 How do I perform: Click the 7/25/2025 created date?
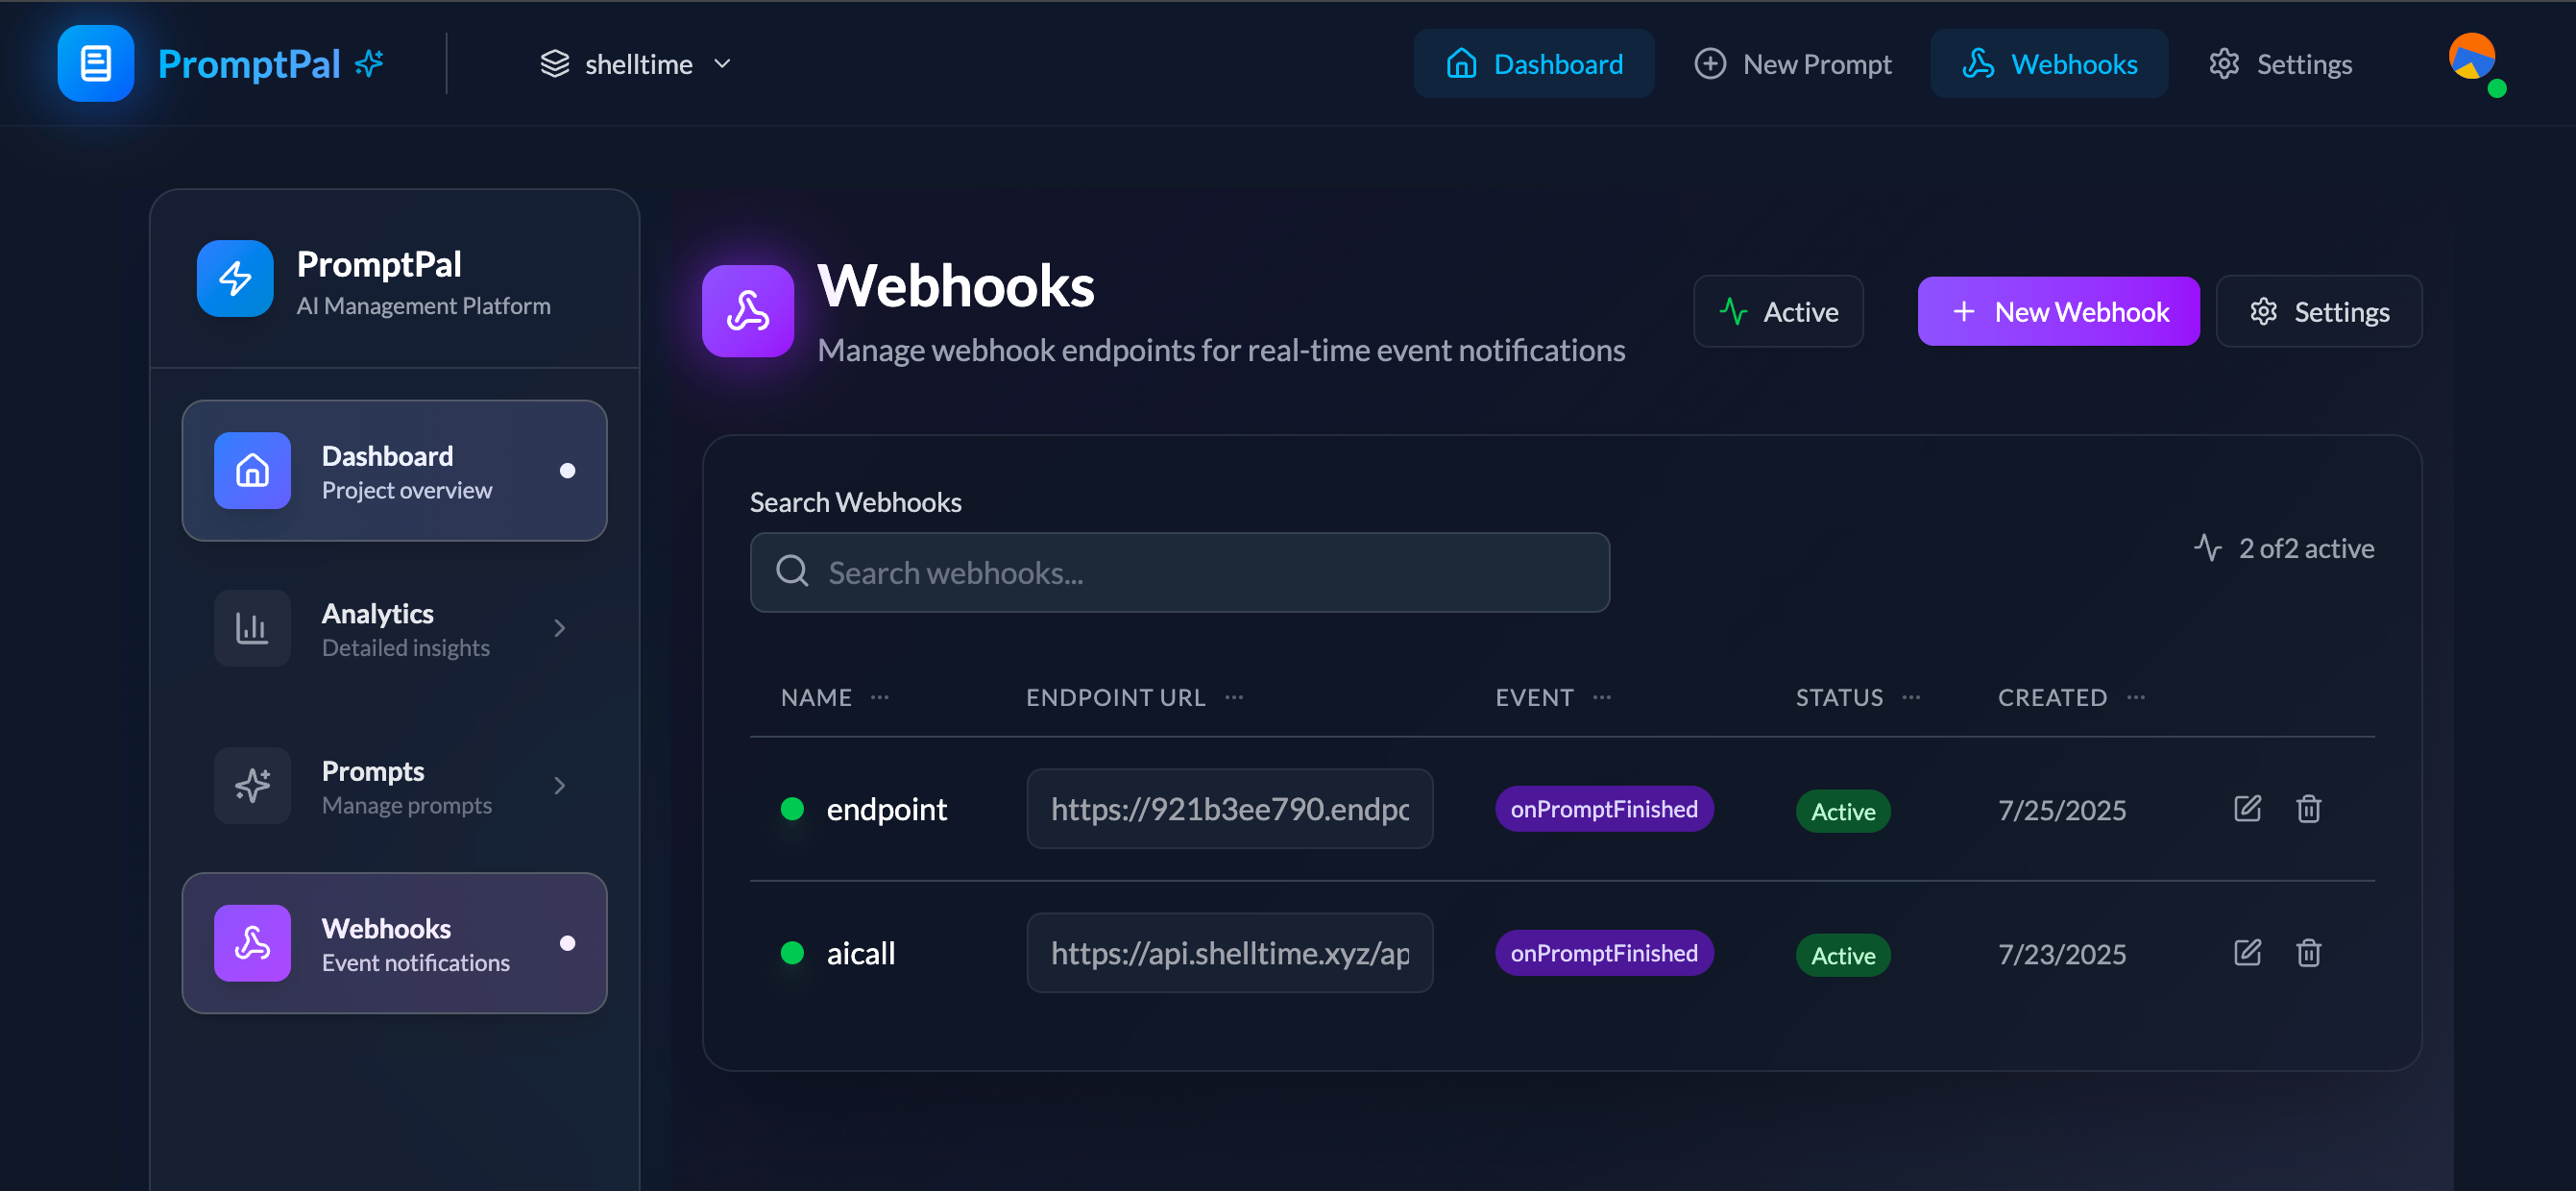pos(2062,810)
